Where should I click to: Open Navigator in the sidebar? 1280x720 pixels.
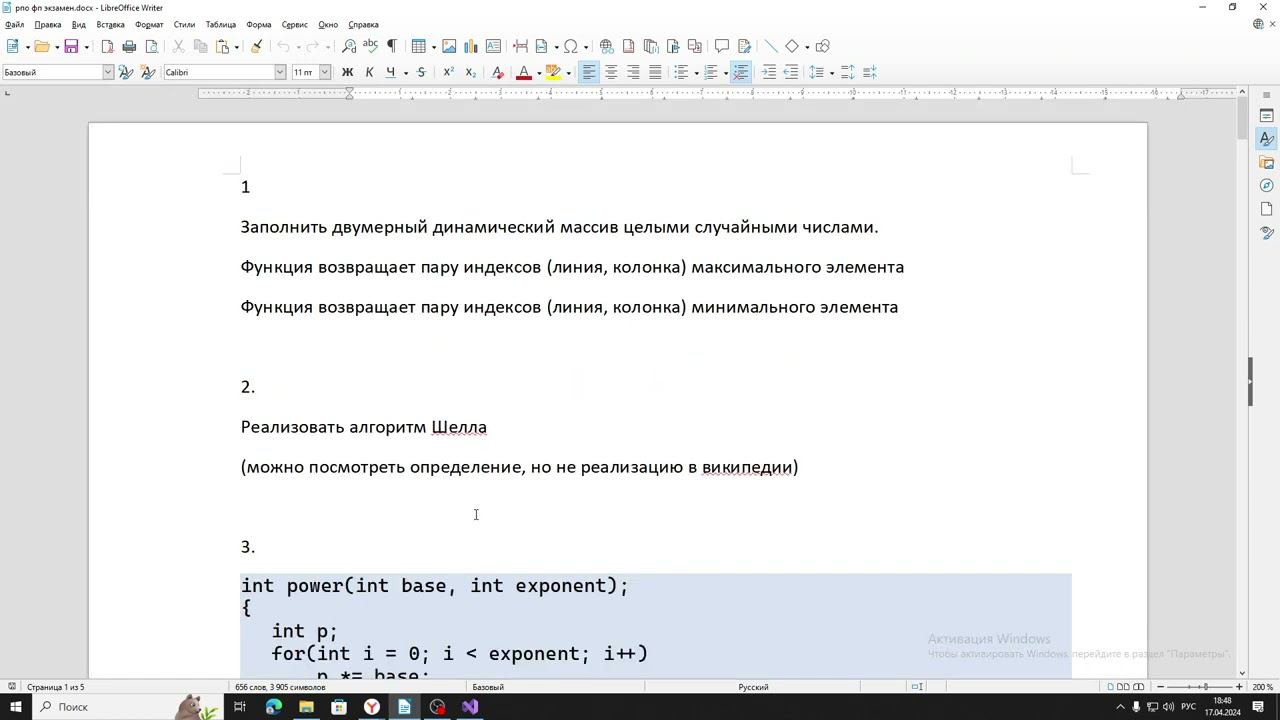tap(1266, 186)
